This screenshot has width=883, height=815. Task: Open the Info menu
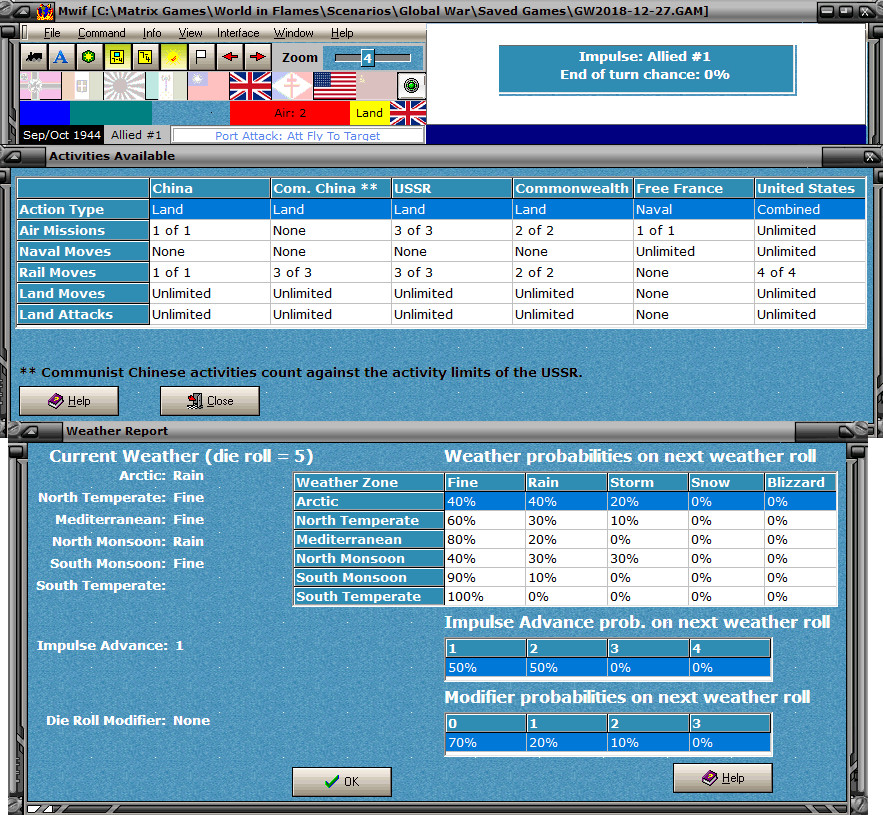pos(152,33)
